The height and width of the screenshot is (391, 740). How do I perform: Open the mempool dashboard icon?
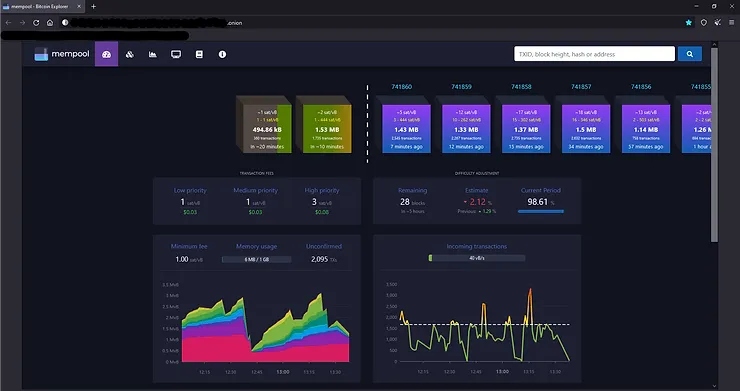(106, 54)
